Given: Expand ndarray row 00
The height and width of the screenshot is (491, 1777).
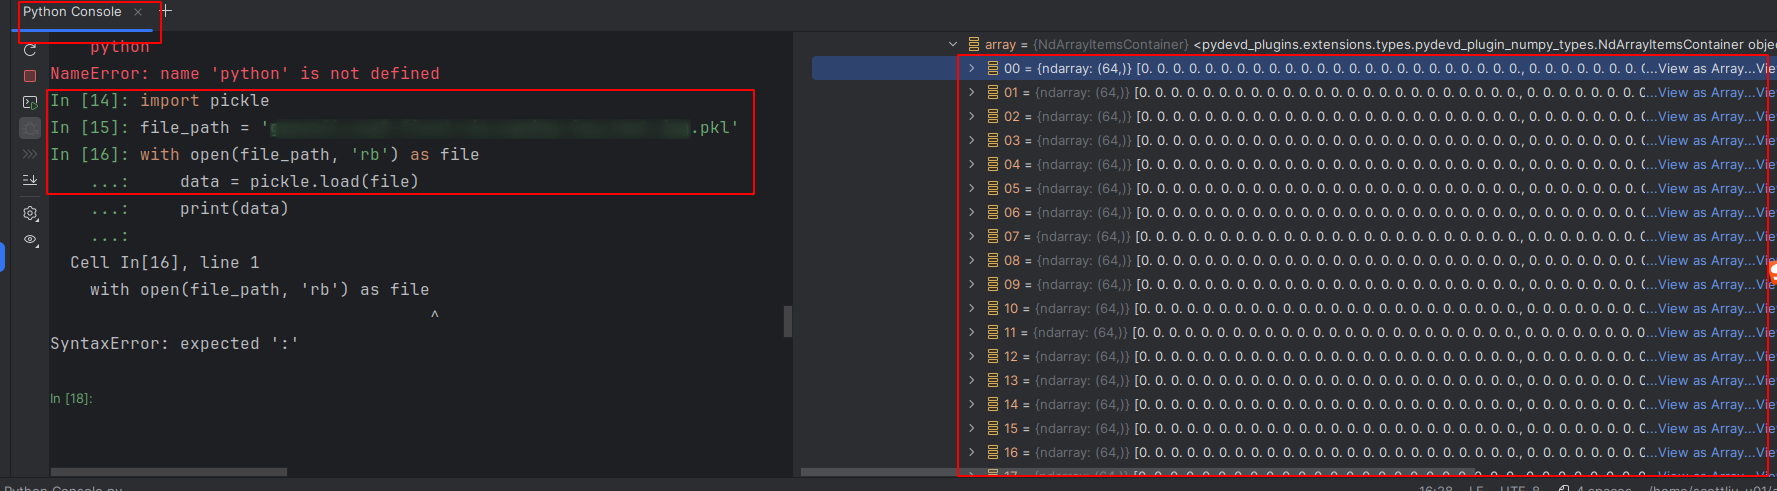Looking at the screenshot, I should (x=971, y=68).
